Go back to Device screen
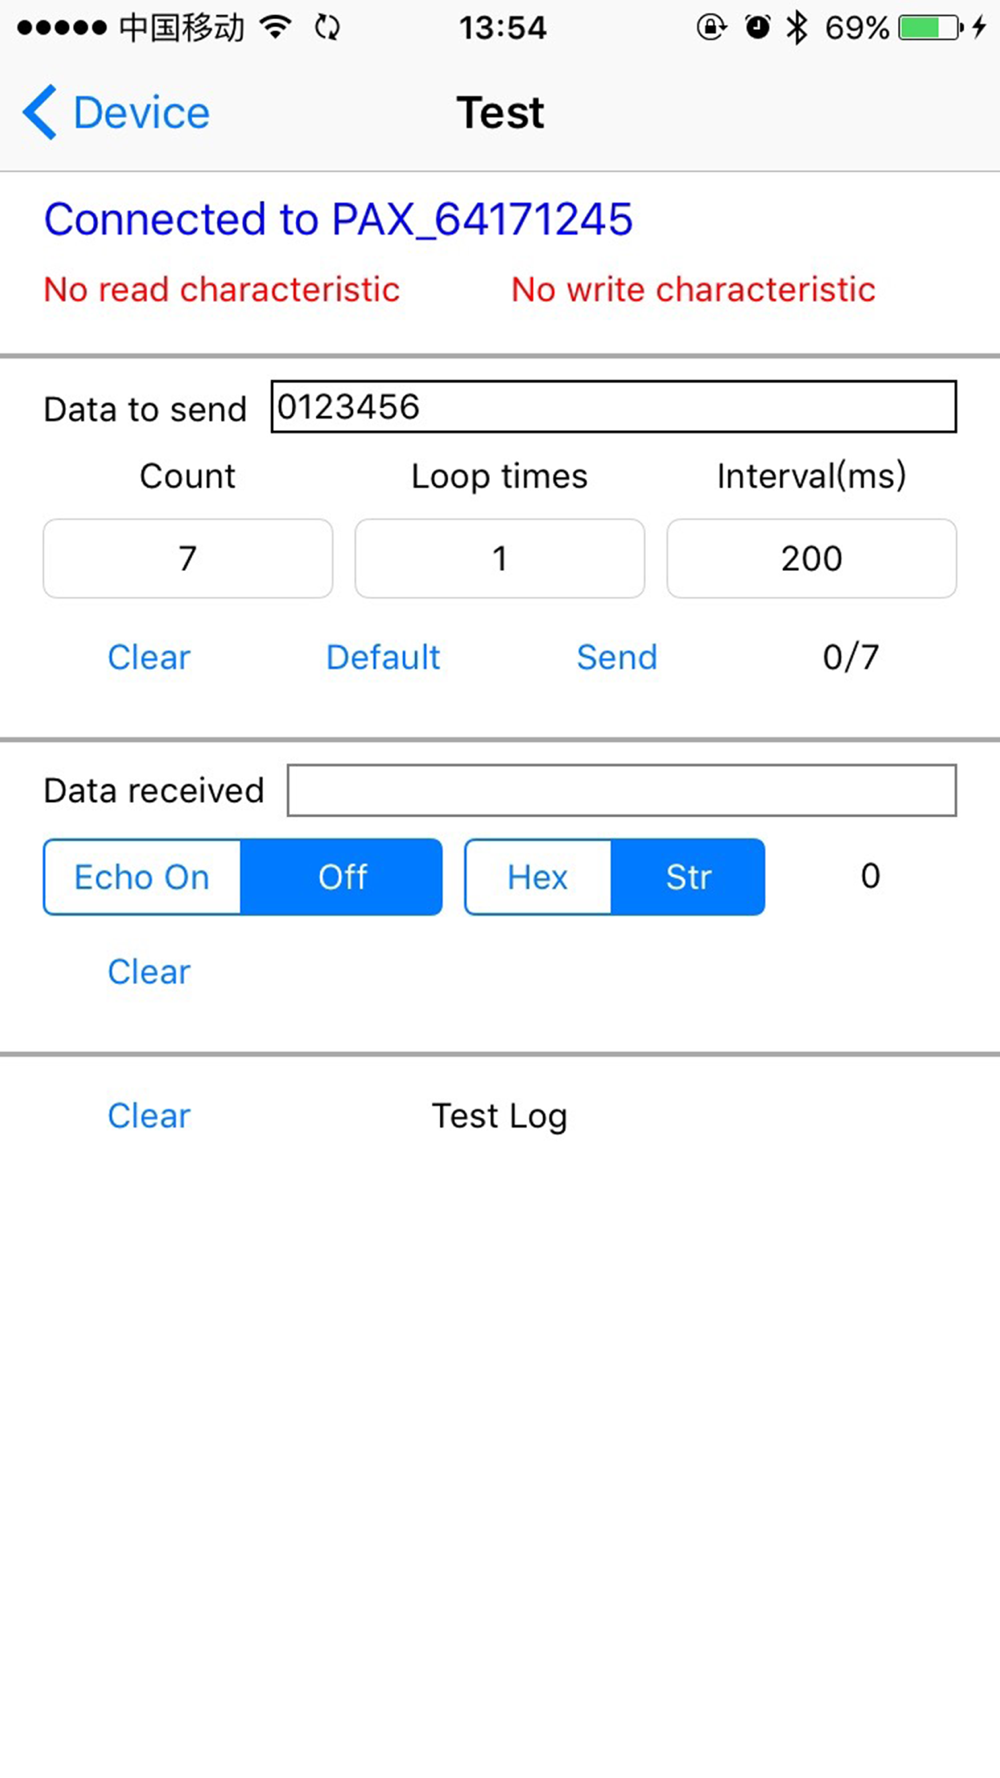Viewport: 1000px width, 1778px height. [117, 112]
